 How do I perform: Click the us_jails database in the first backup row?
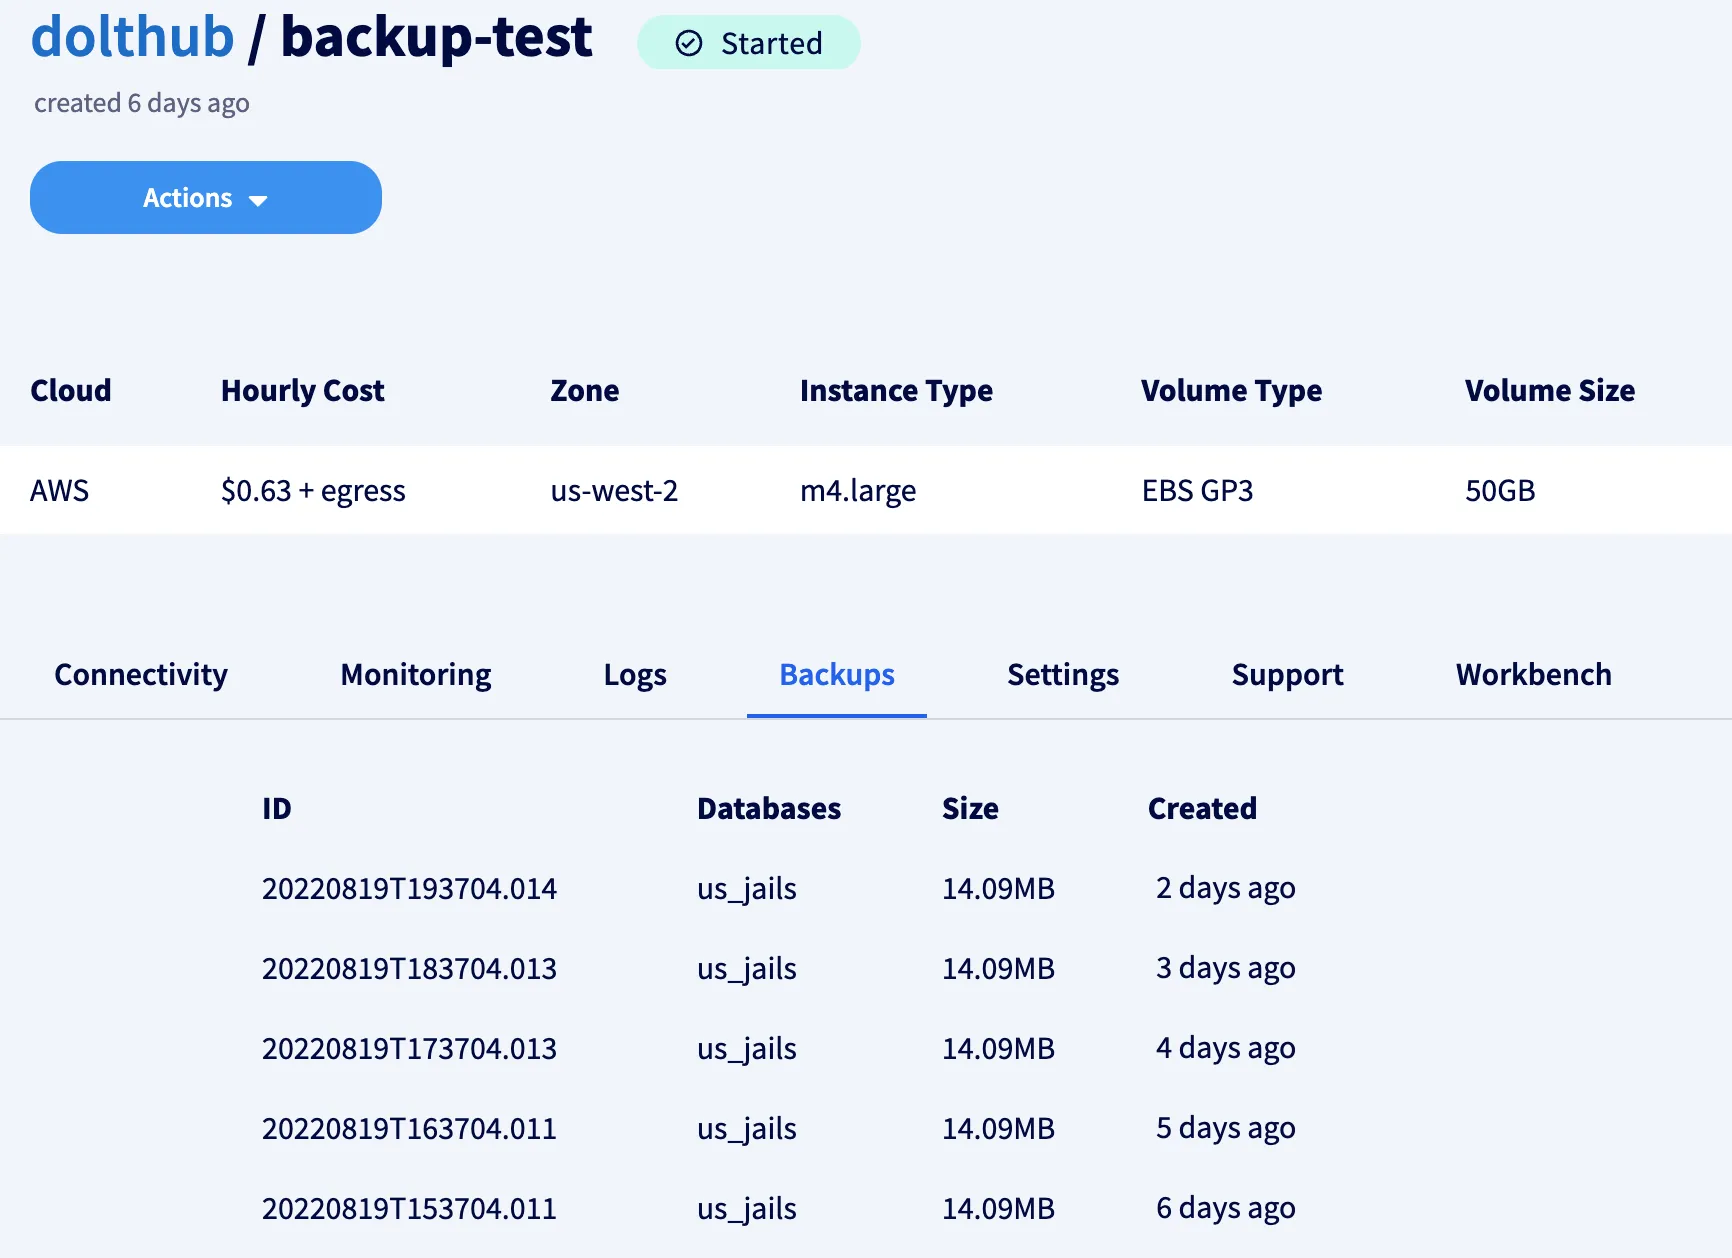(x=746, y=888)
